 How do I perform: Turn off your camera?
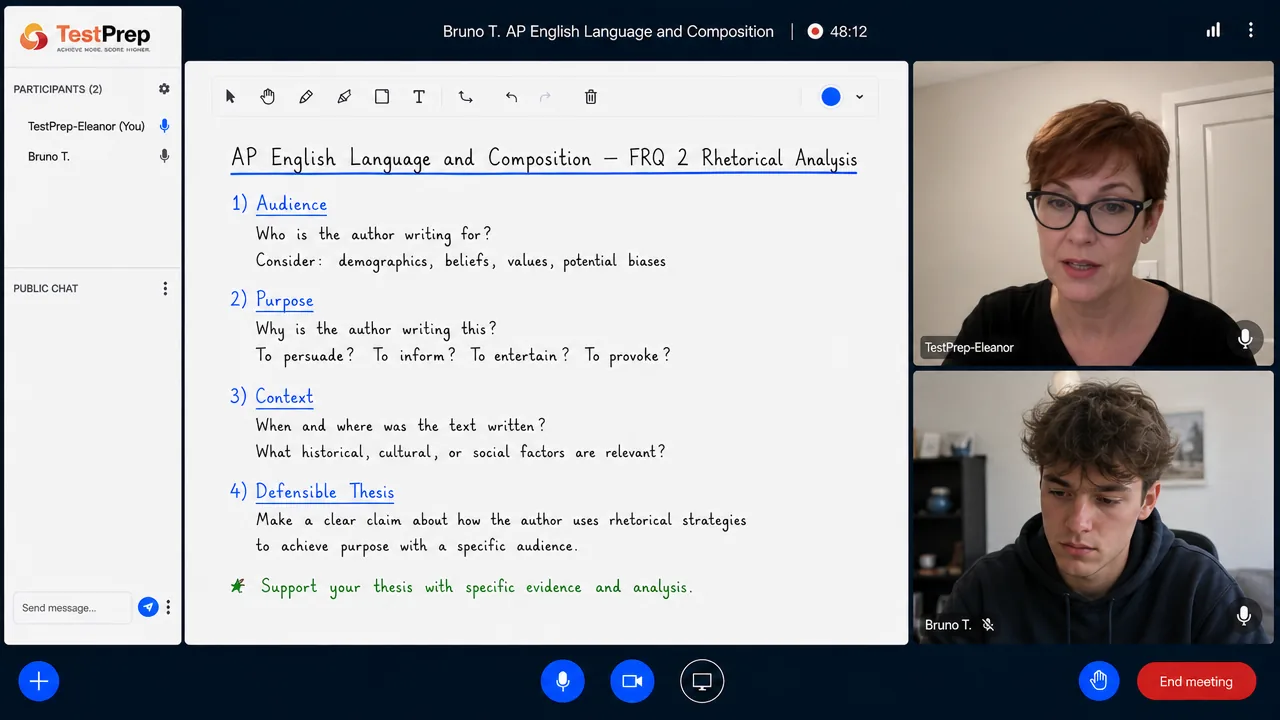[632, 681]
